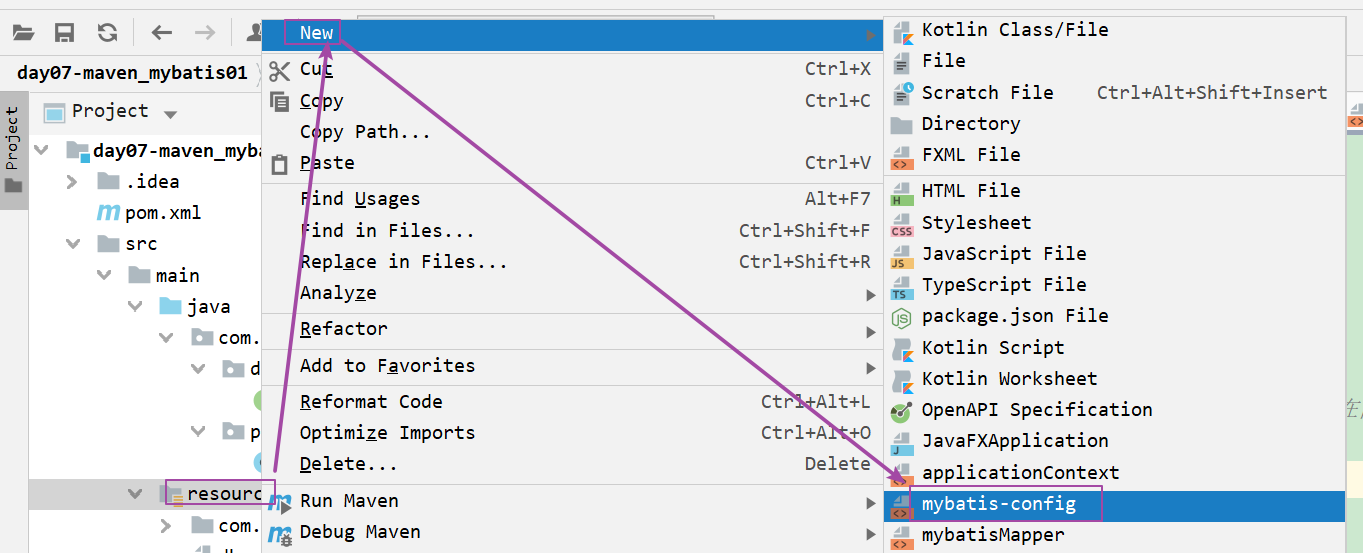The image size is (1363, 553).
Task: Click the Synchronize refresh icon
Action: (107, 33)
